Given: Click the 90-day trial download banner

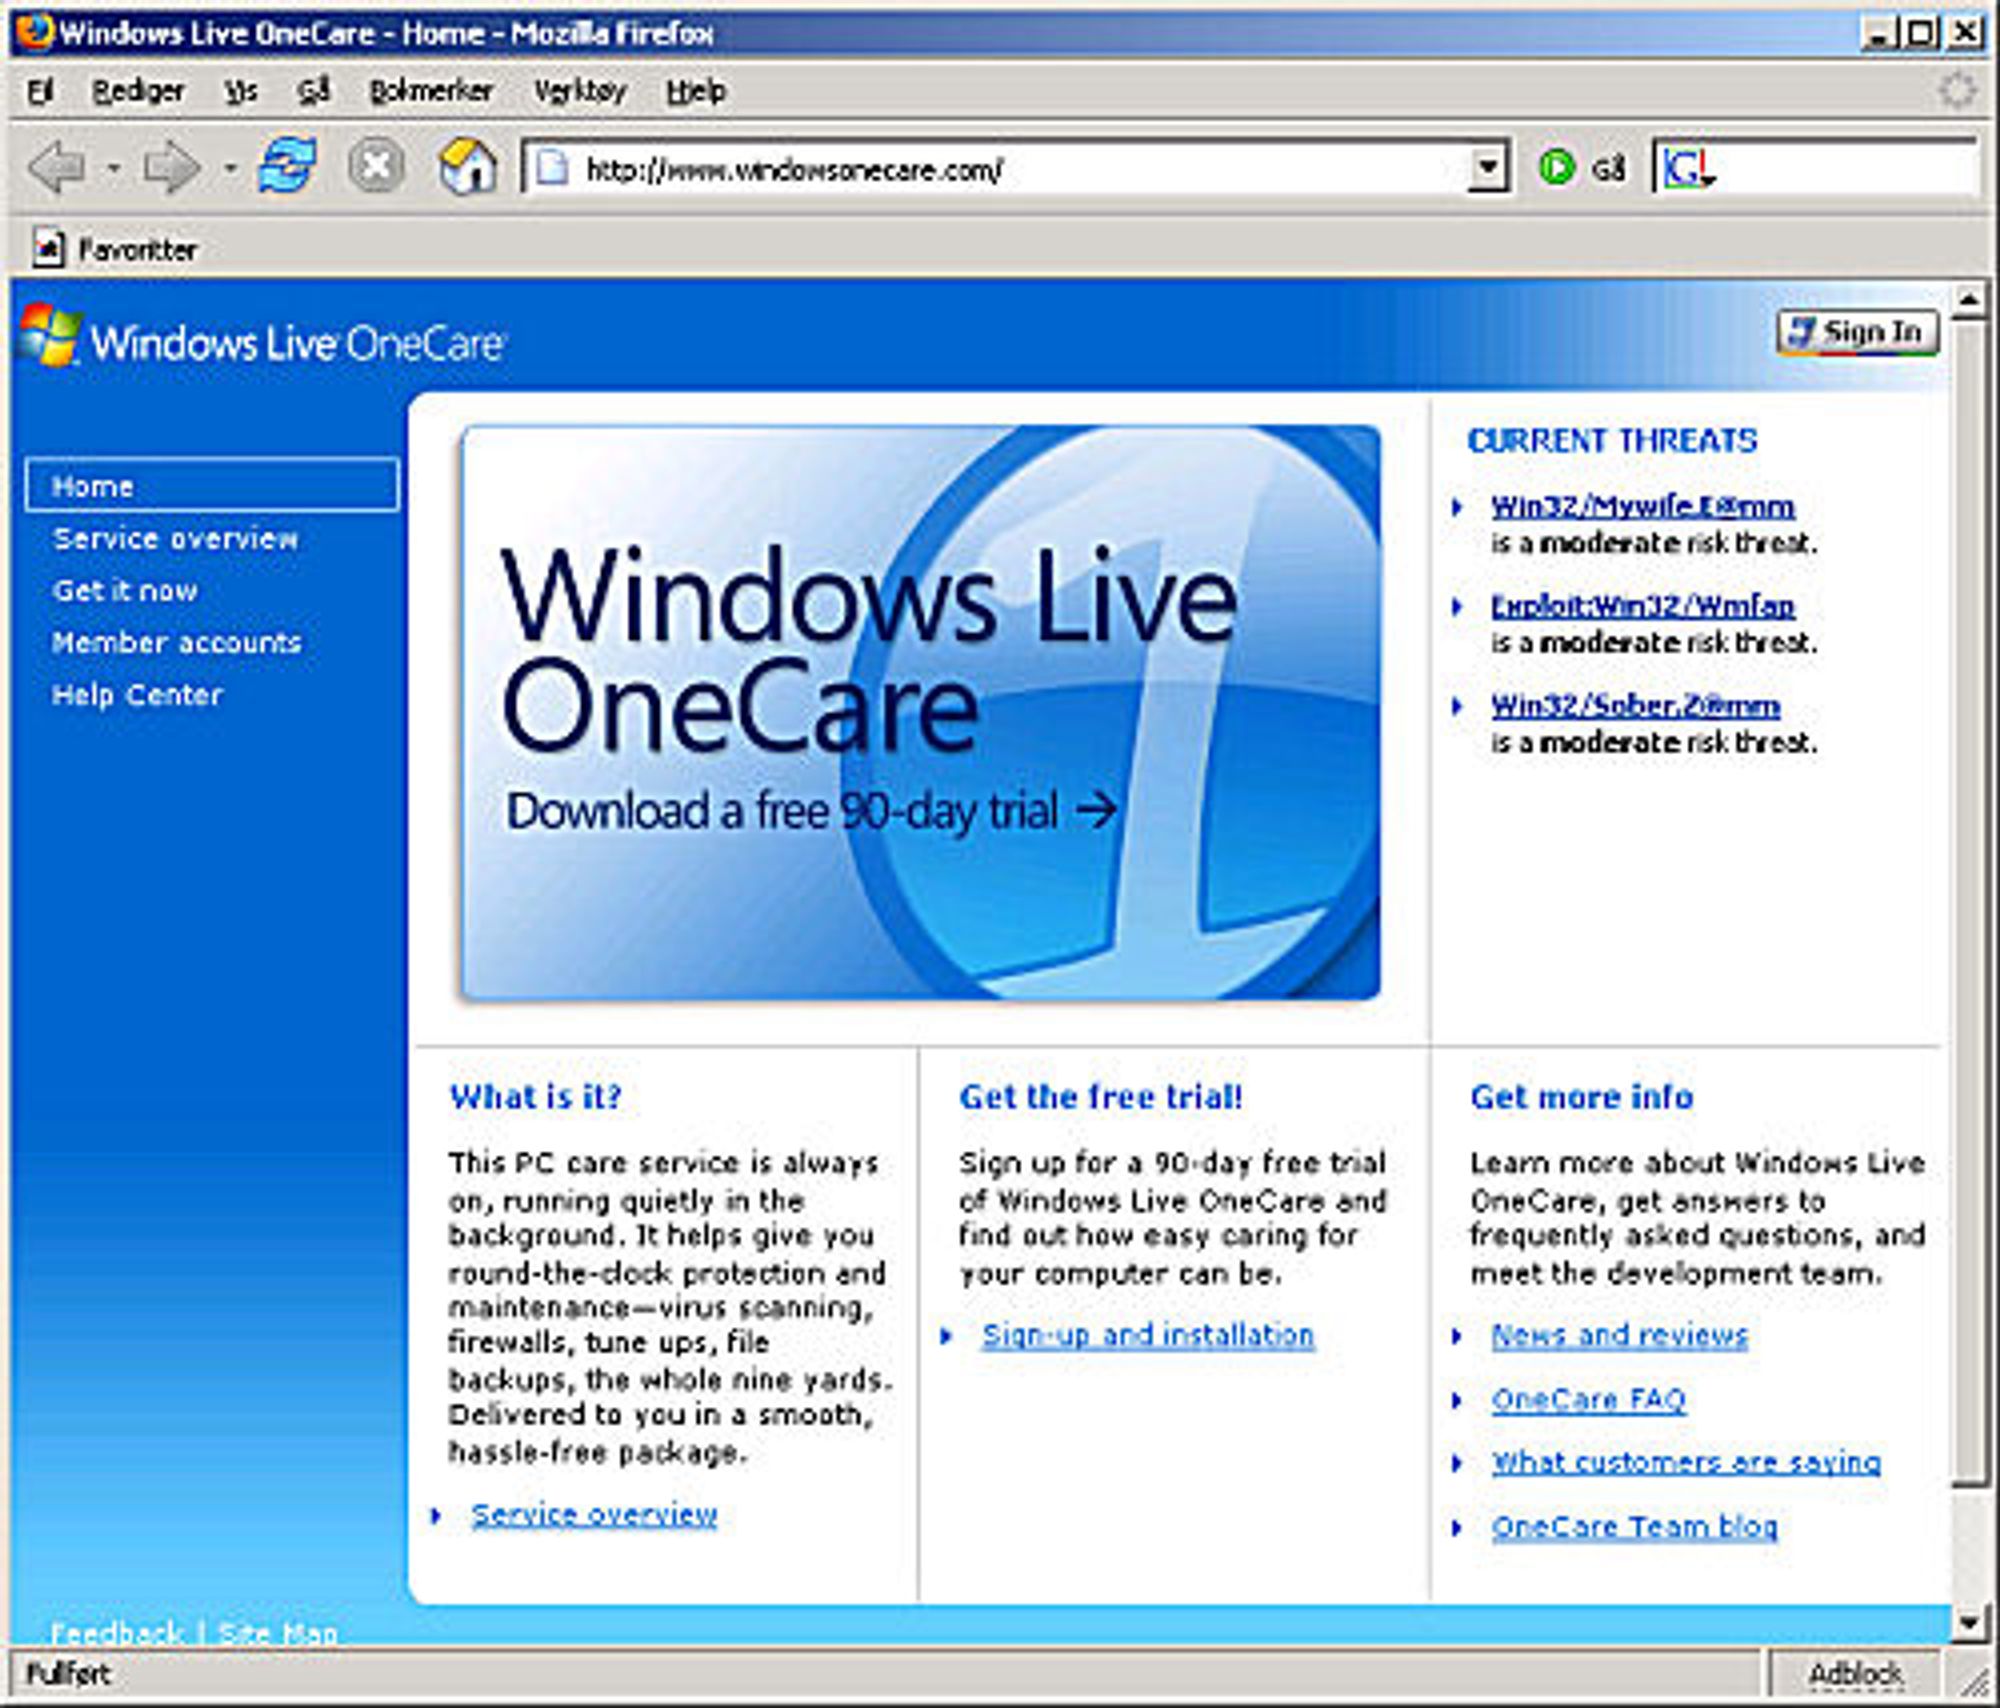Looking at the screenshot, I should pos(920,712).
